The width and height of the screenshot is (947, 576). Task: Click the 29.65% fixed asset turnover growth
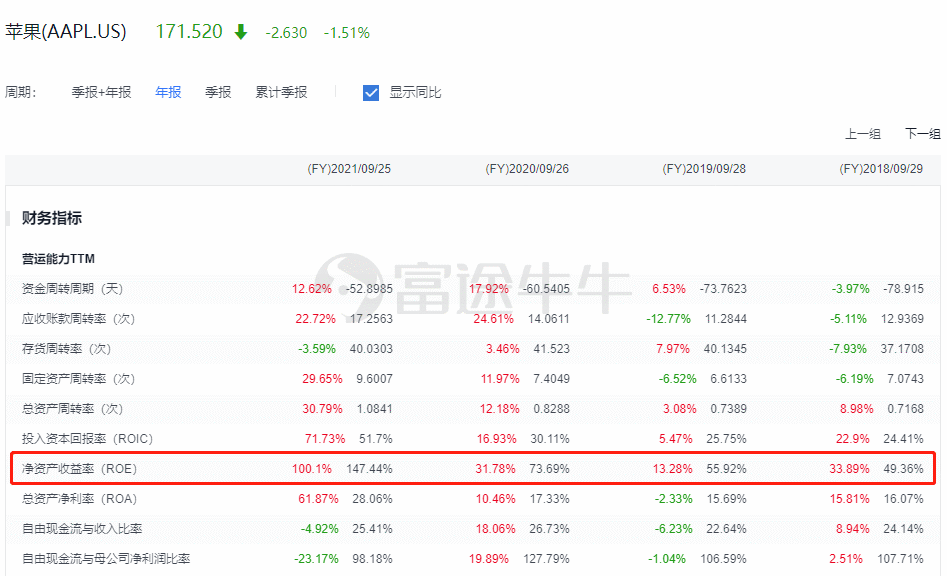323,379
